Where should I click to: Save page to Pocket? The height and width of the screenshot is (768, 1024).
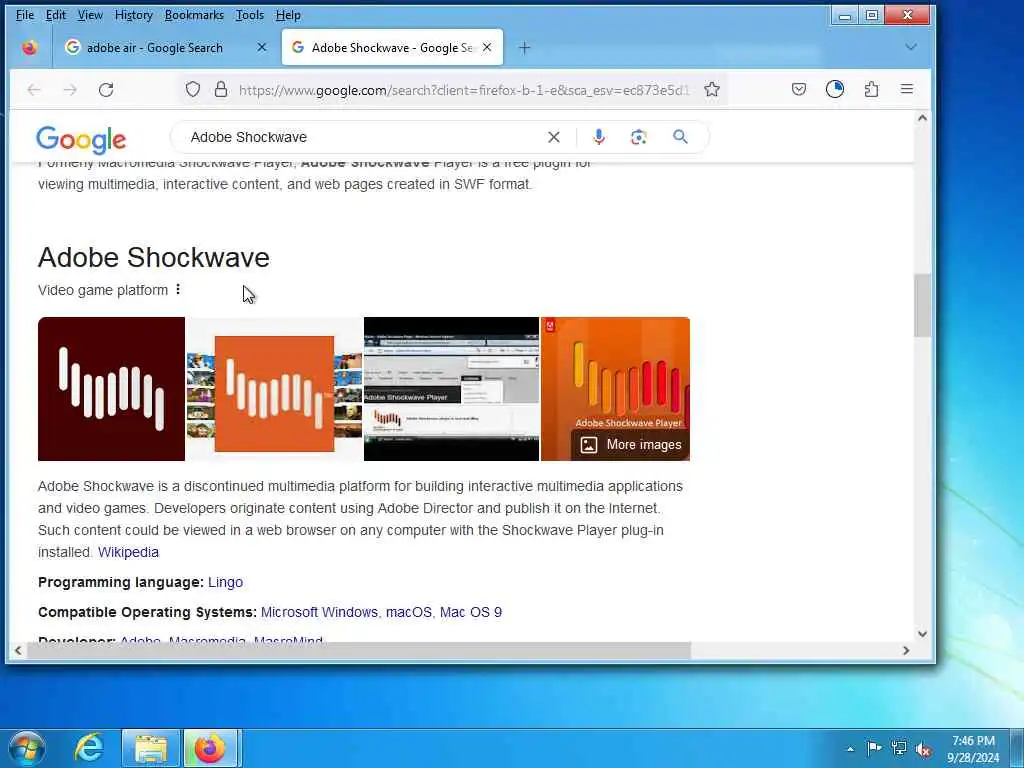[x=799, y=89]
